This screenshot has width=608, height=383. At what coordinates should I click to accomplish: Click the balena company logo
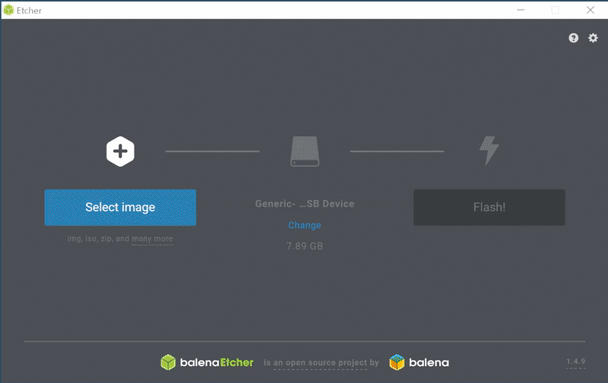419,362
